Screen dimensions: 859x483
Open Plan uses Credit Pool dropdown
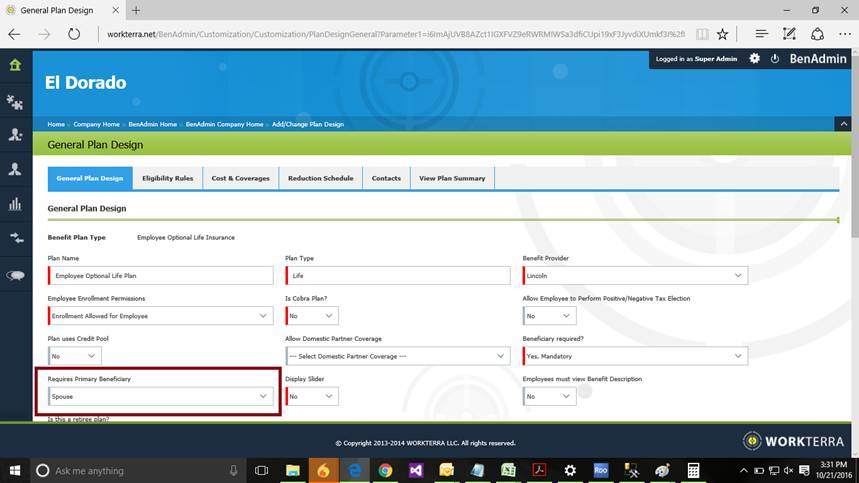75,356
